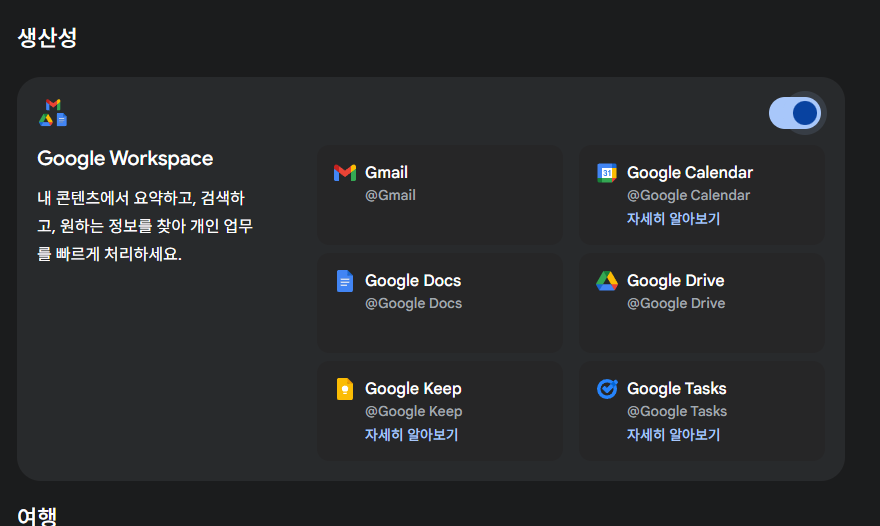Click the Google Tasks title text
This screenshot has height=526, width=880.
click(676, 388)
